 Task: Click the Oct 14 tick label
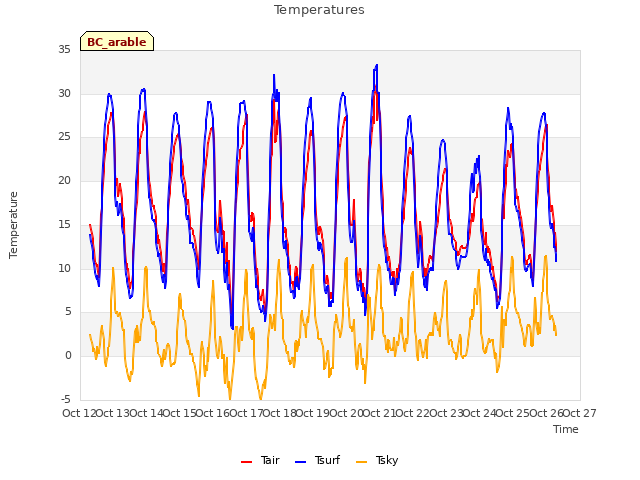coord(146,413)
